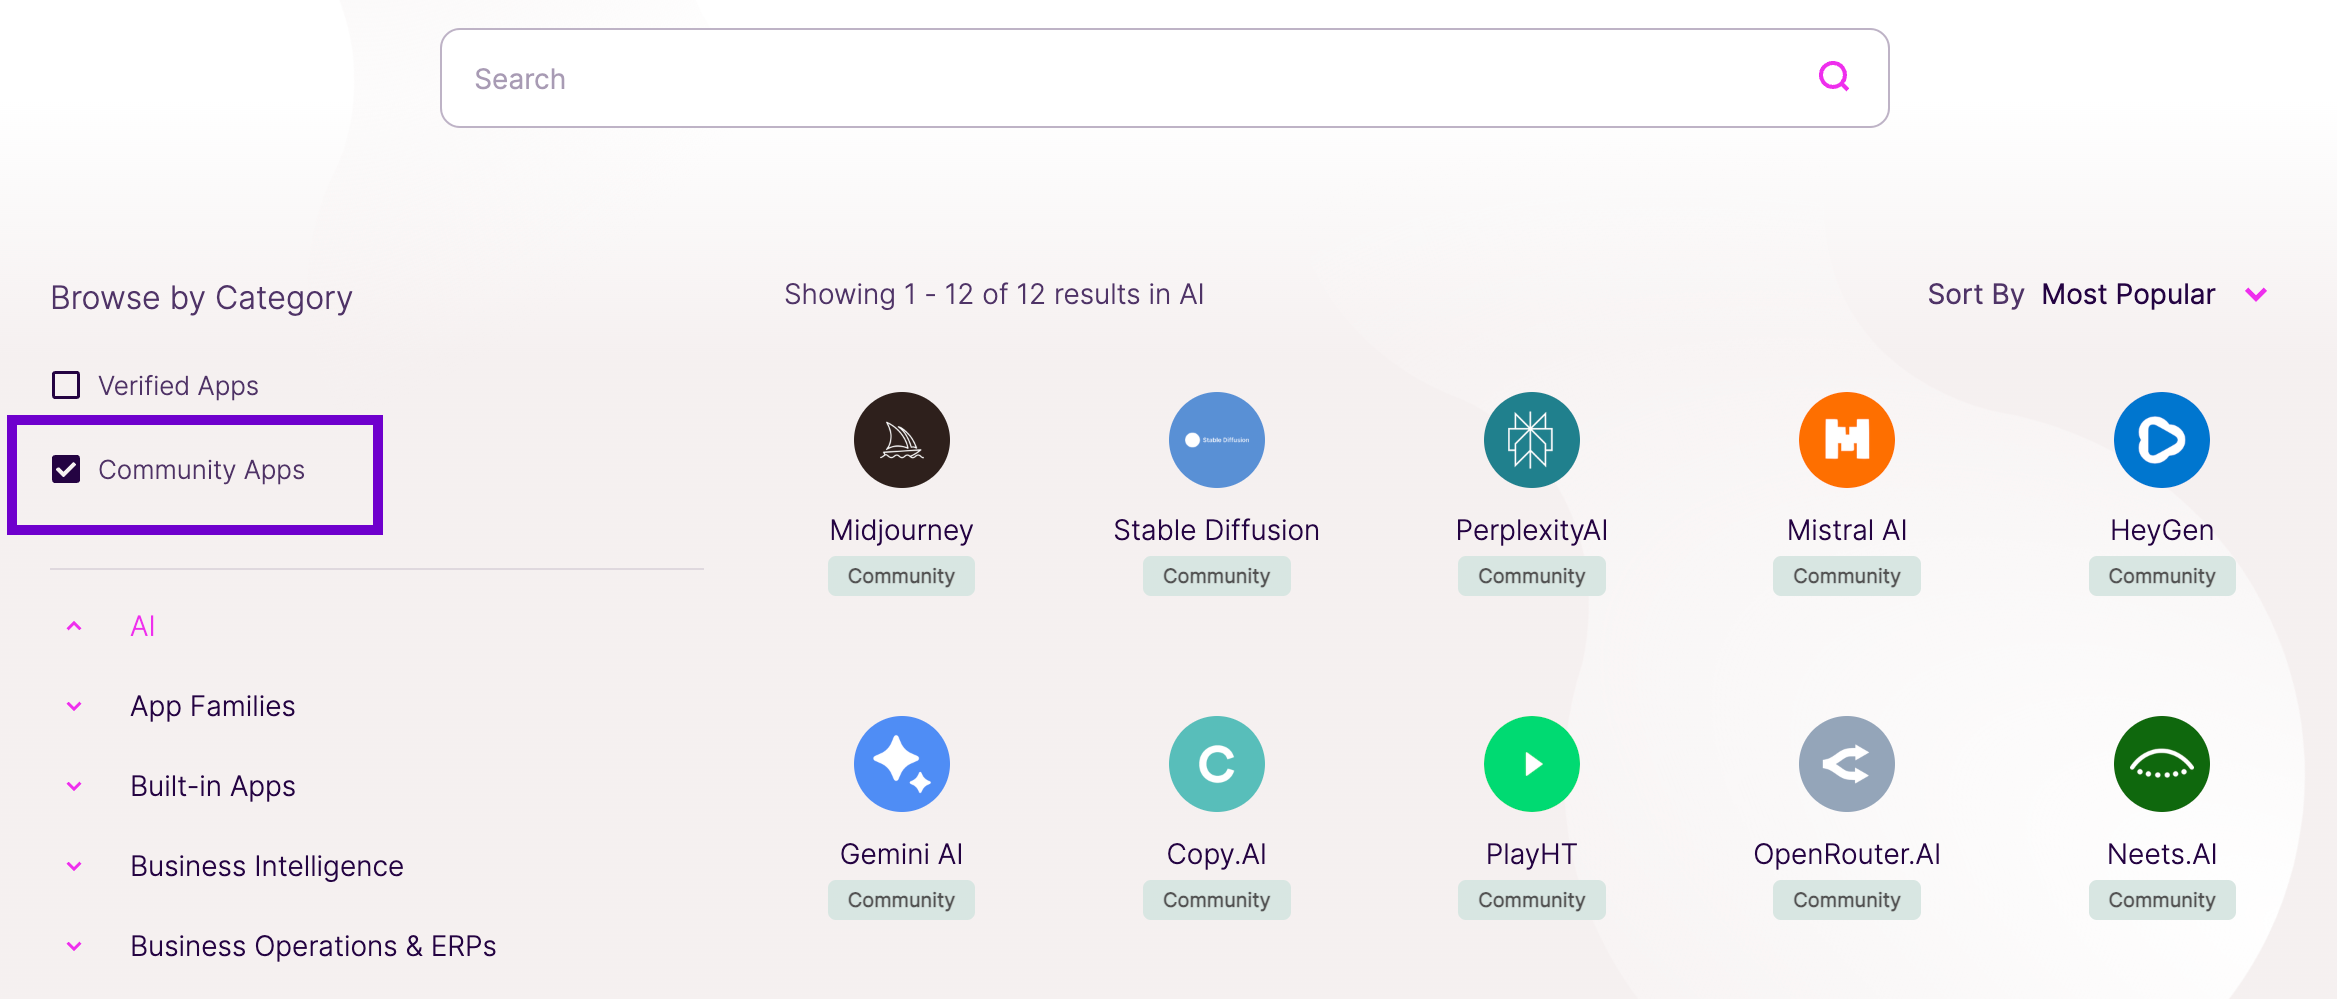This screenshot has width=2337, height=999.
Task: Select Business Operations & ERPs category
Action: 313,946
